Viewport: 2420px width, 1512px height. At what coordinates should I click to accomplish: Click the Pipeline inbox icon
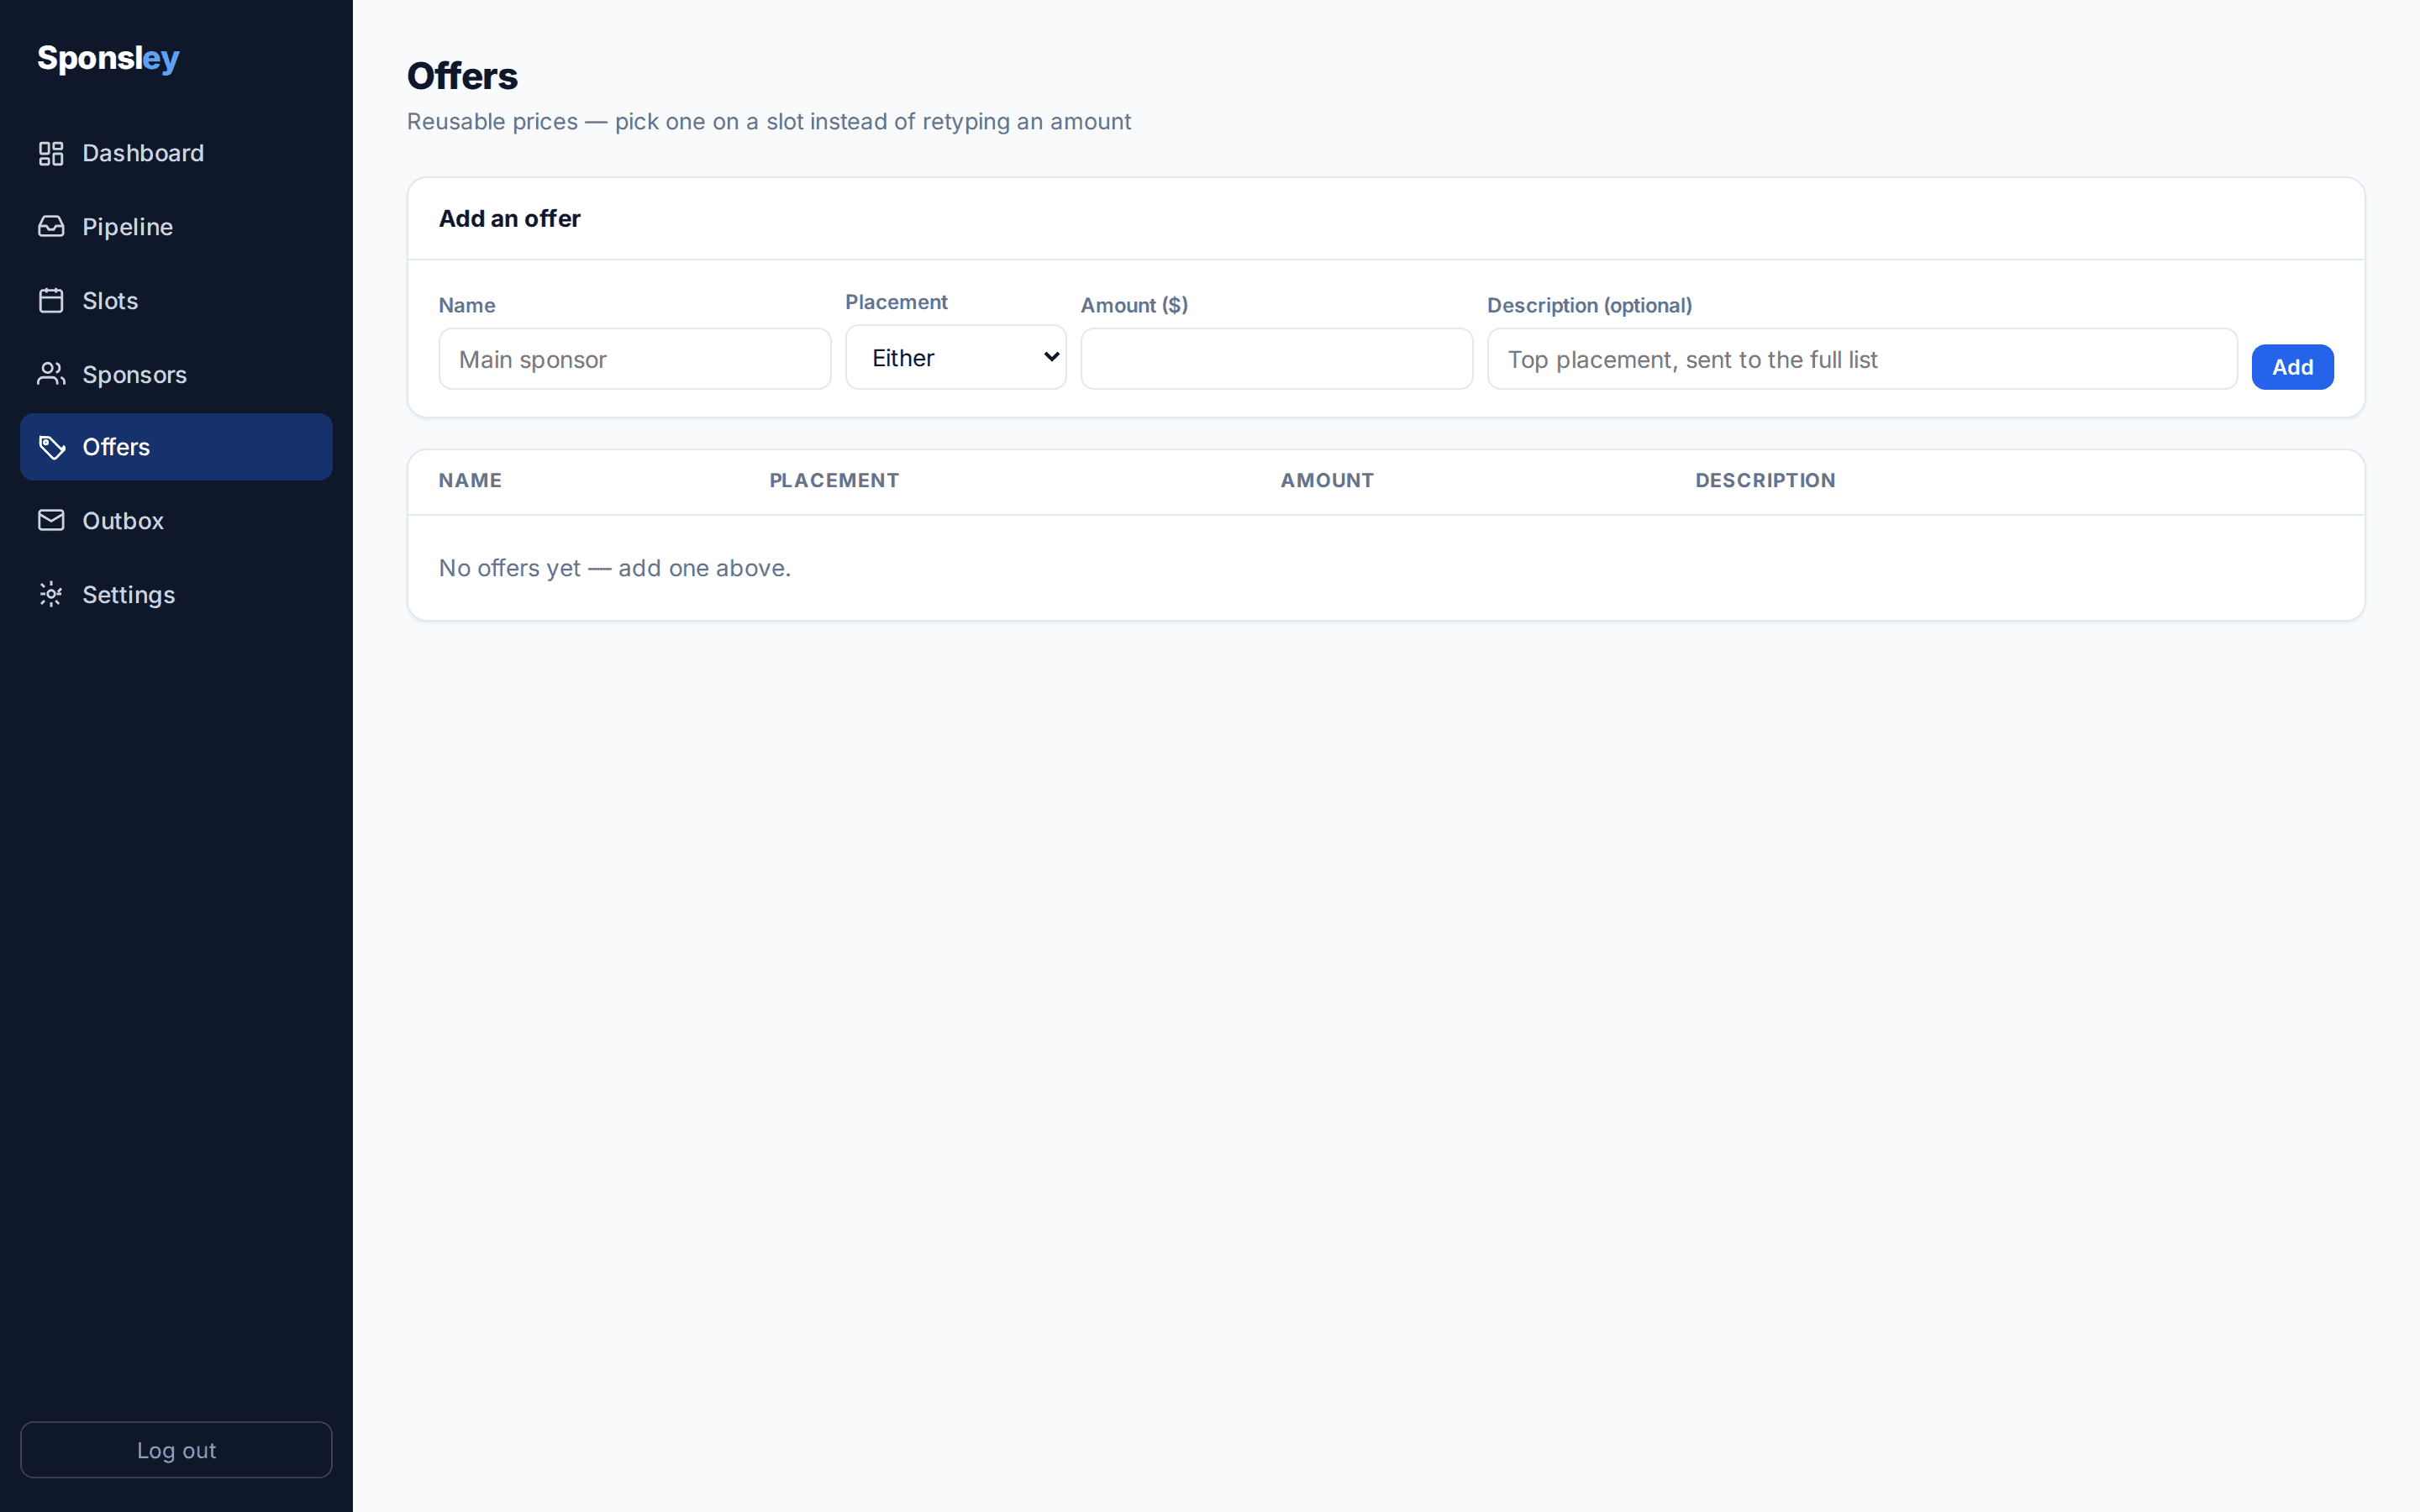[51, 227]
